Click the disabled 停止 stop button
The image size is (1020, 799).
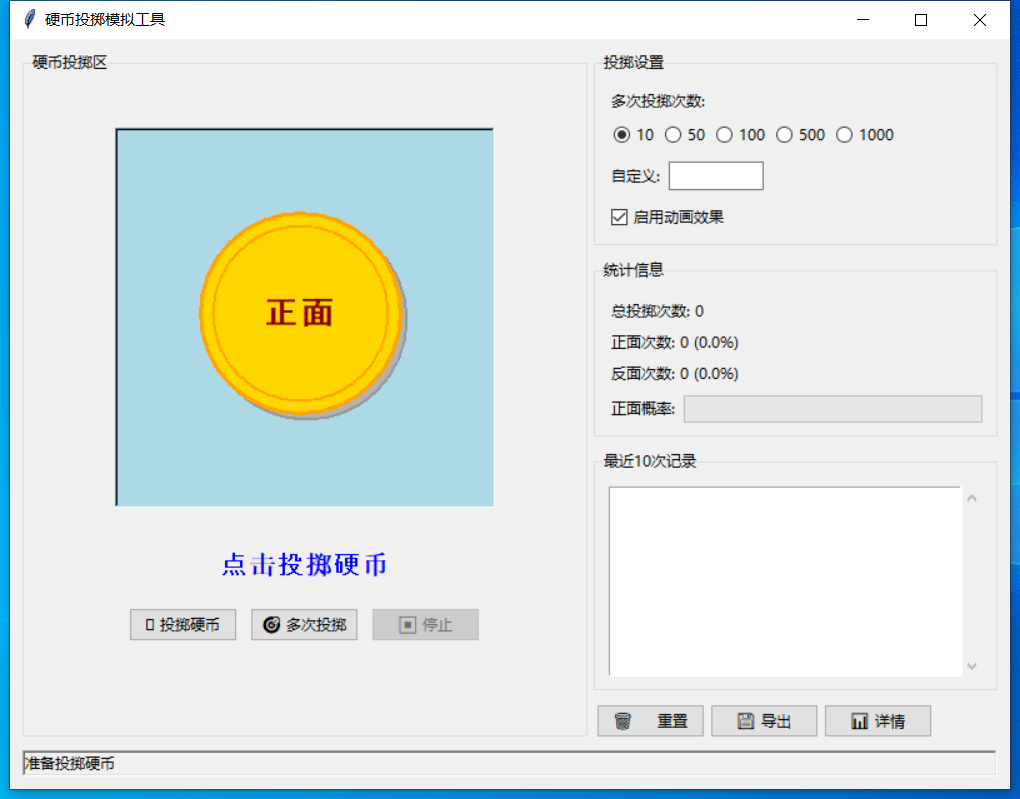click(x=425, y=625)
